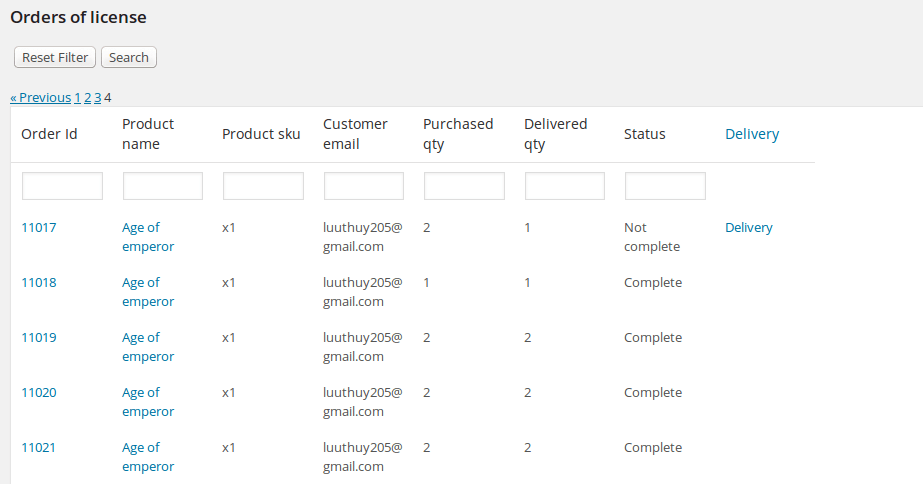Image resolution: width=923 pixels, height=484 pixels.
Task: Click Delivery link for order 11017
Action: [748, 228]
